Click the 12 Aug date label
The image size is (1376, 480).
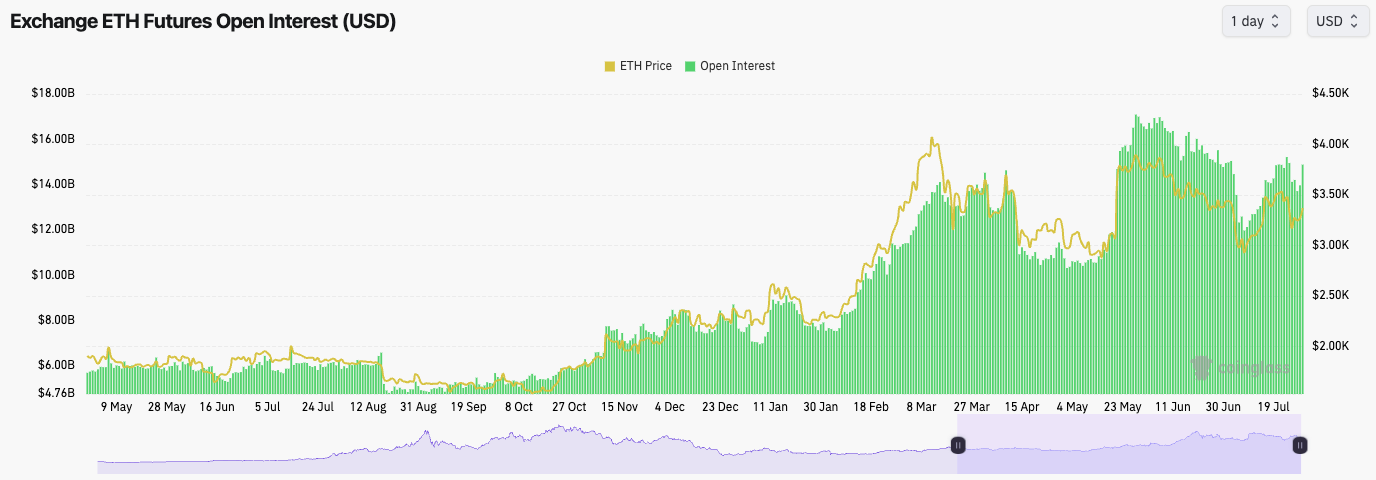368,407
